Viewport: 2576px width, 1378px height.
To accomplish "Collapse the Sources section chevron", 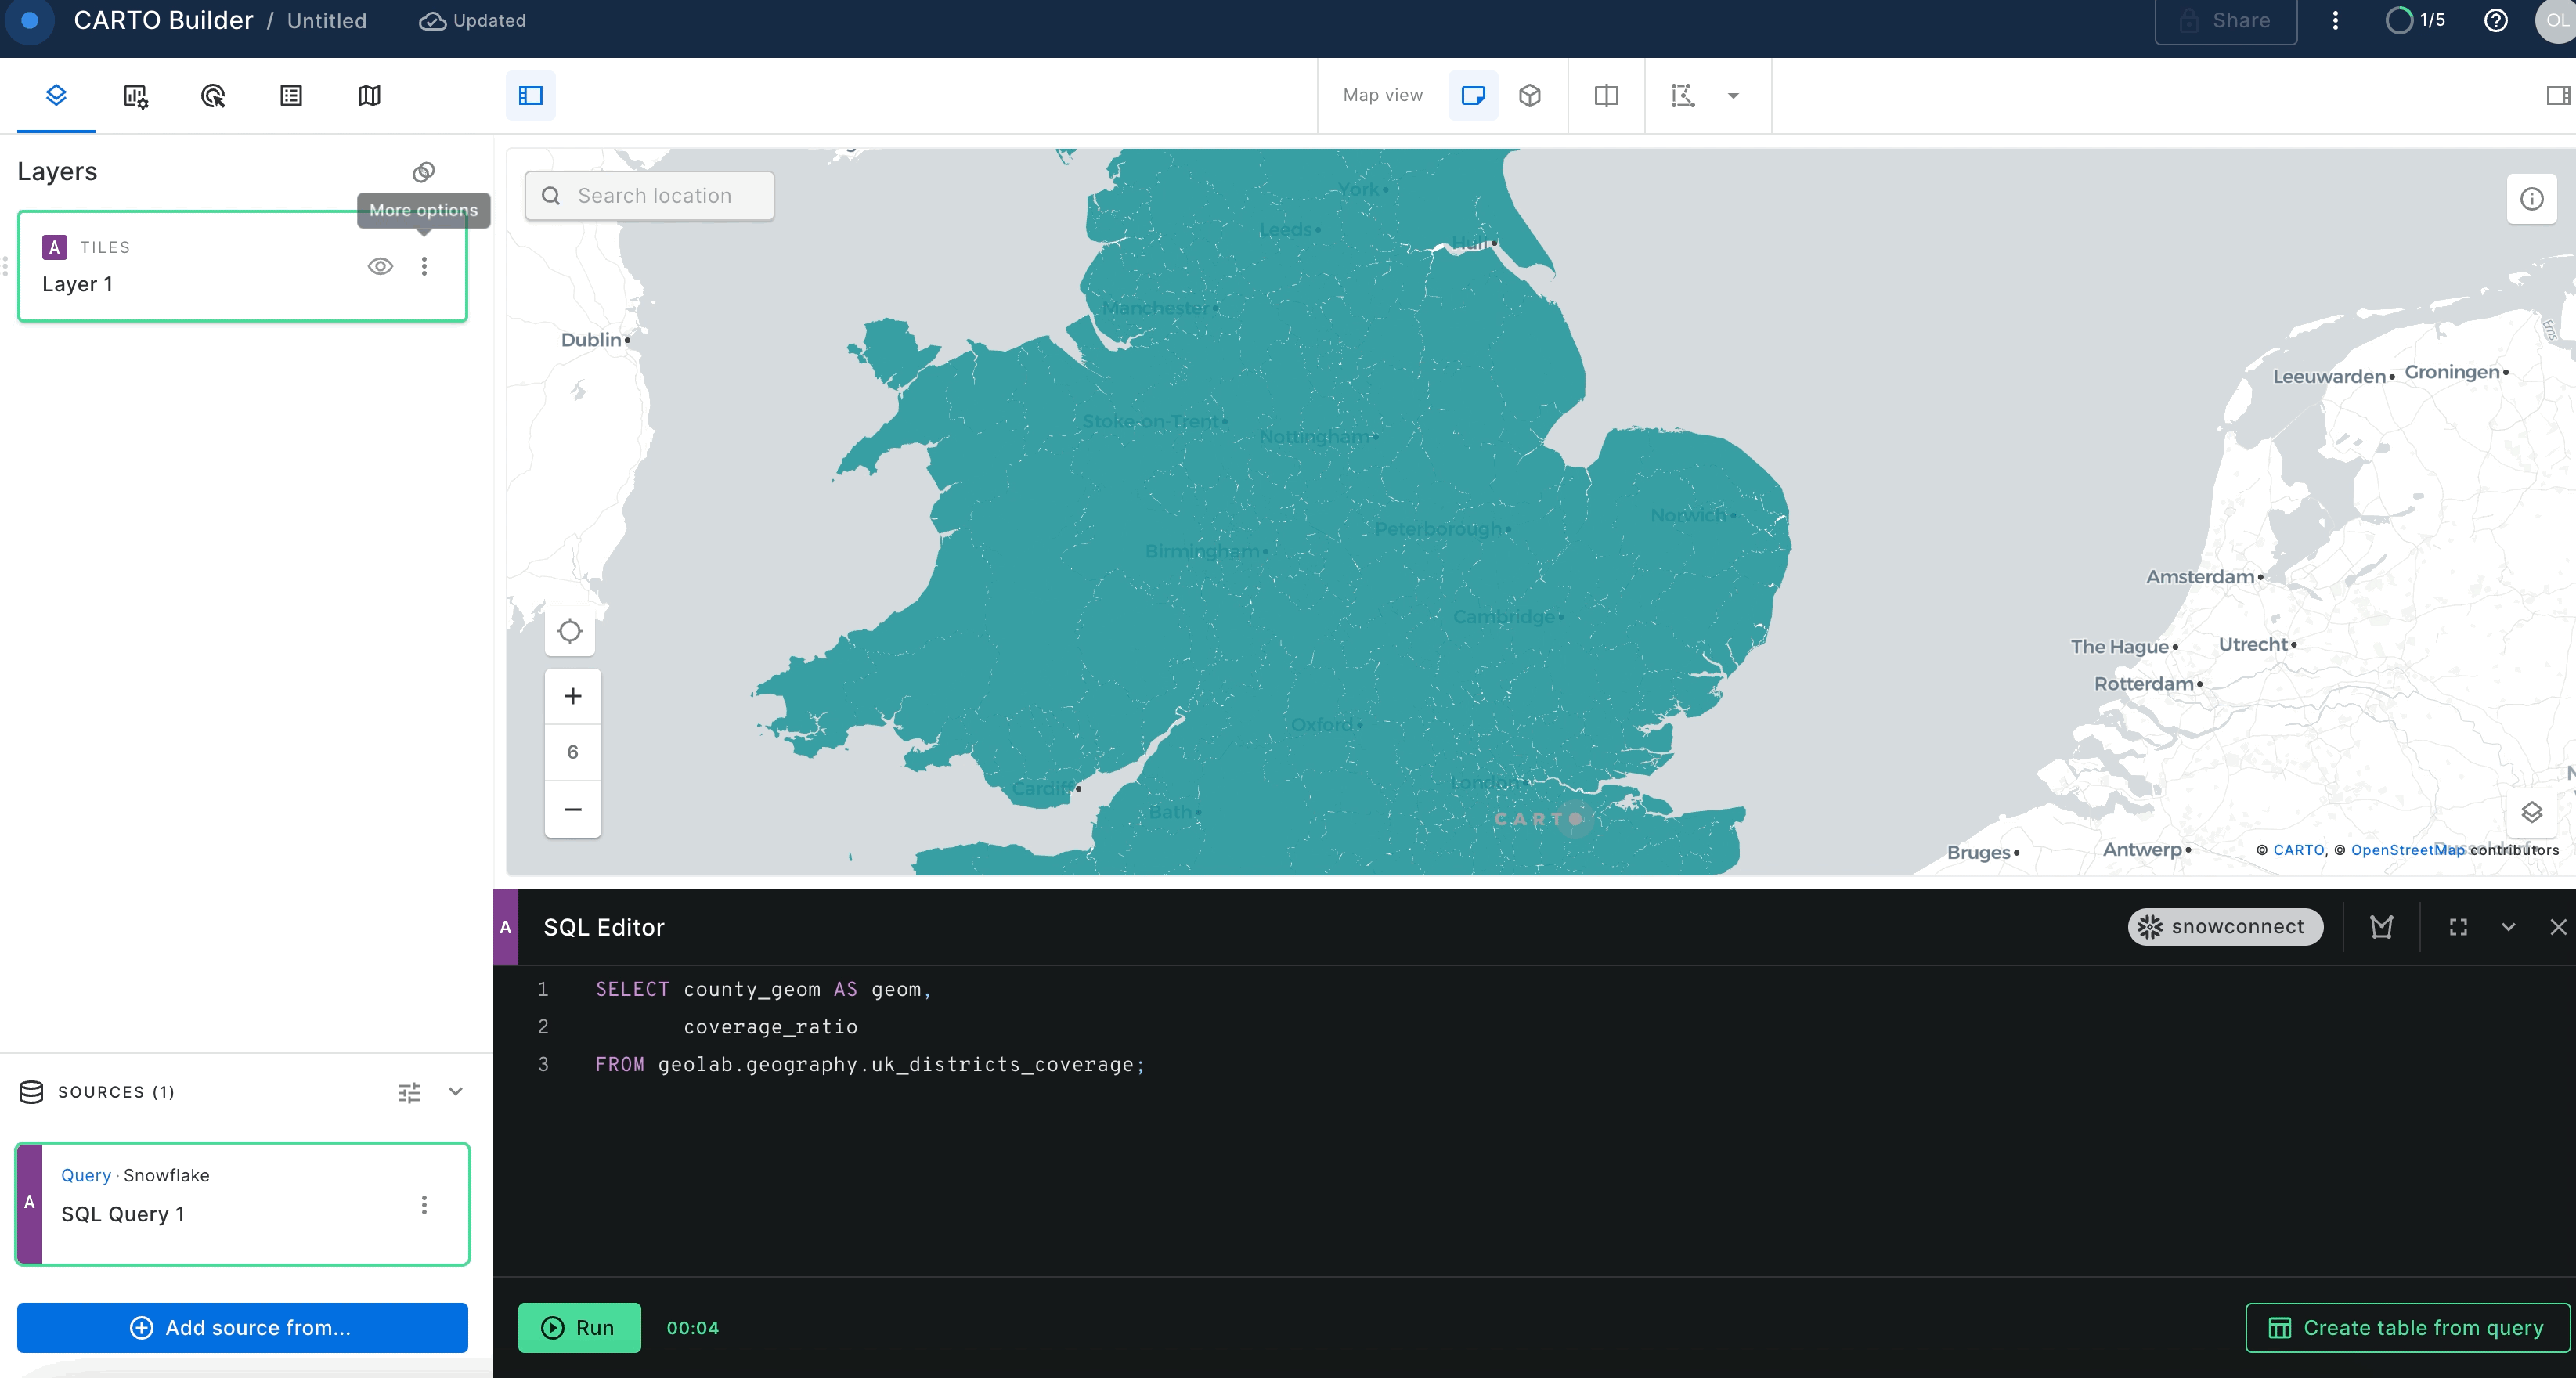I will click(455, 1091).
